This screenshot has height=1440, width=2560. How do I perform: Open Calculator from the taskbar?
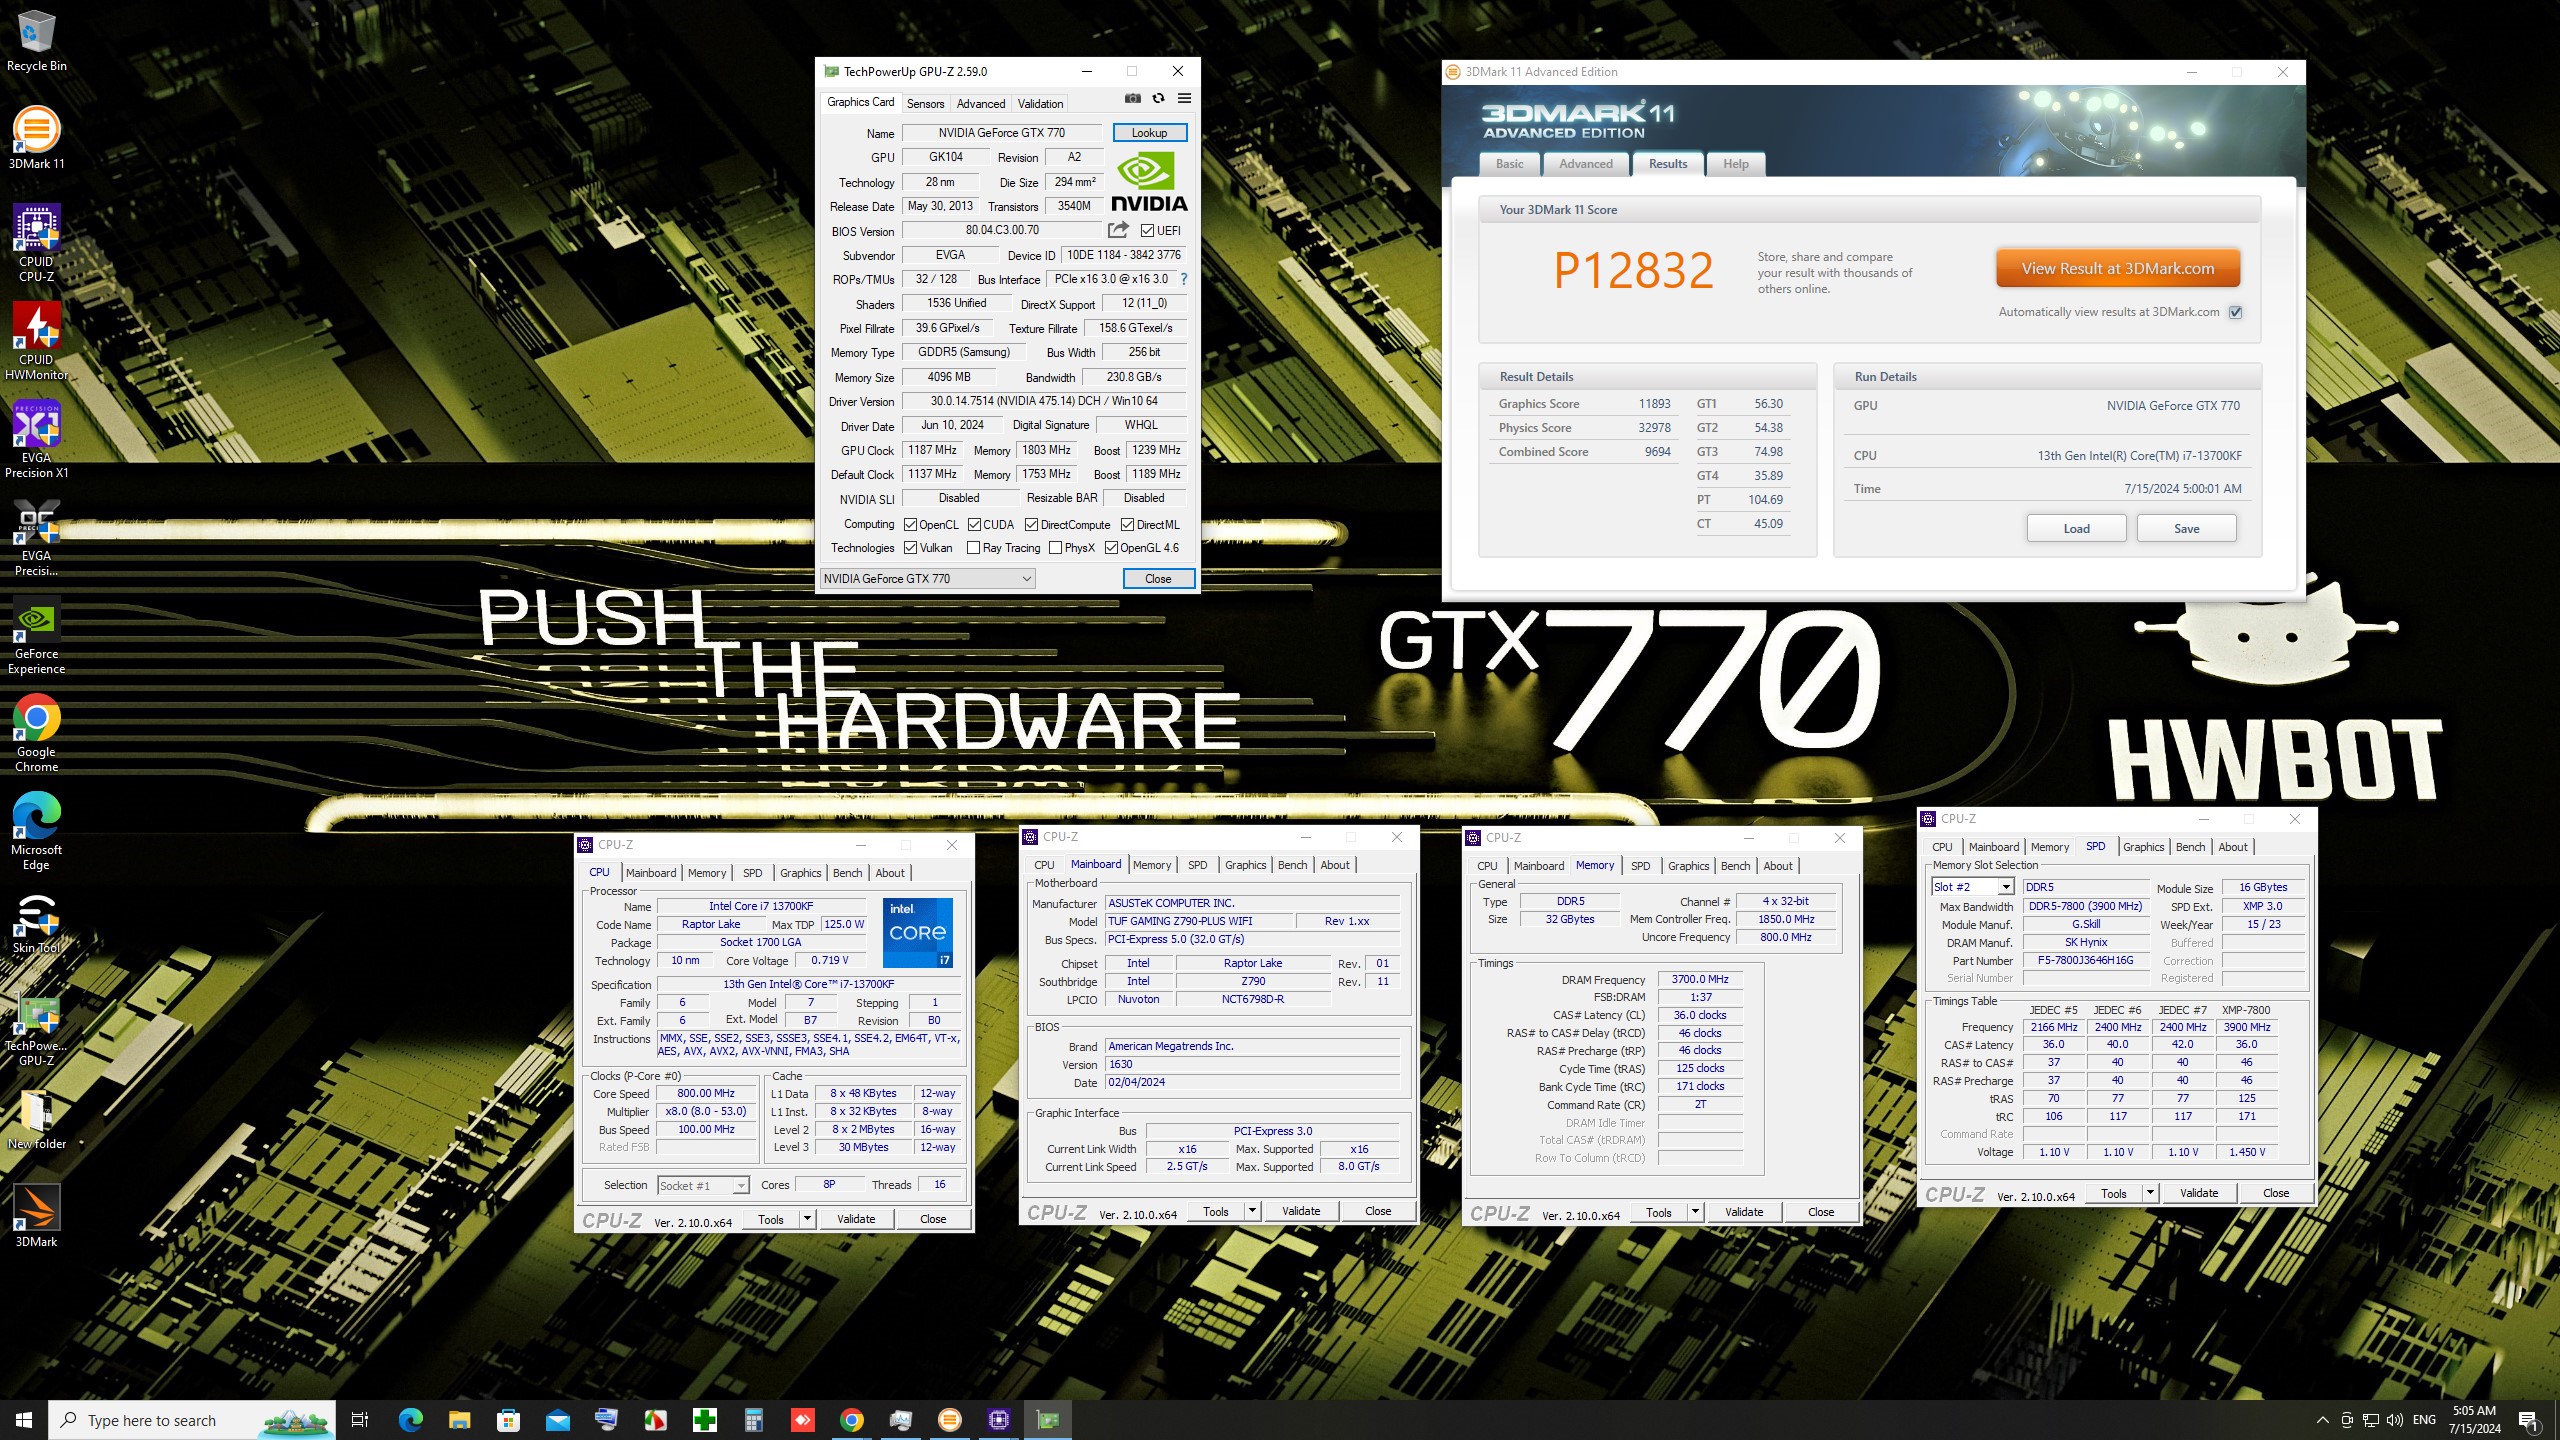(x=753, y=1420)
